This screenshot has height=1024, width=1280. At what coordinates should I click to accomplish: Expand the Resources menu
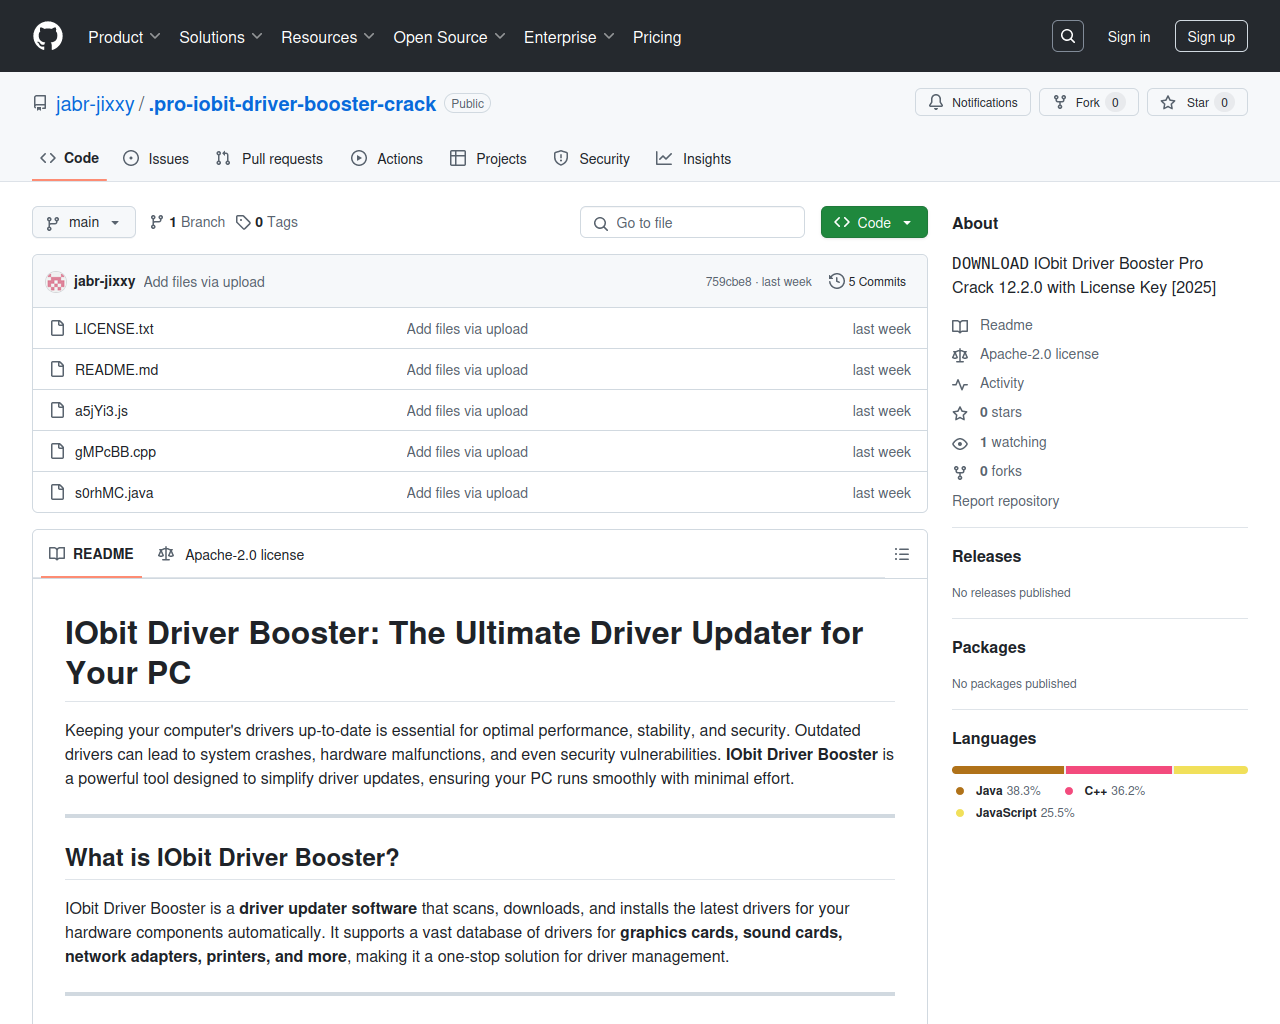(328, 37)
